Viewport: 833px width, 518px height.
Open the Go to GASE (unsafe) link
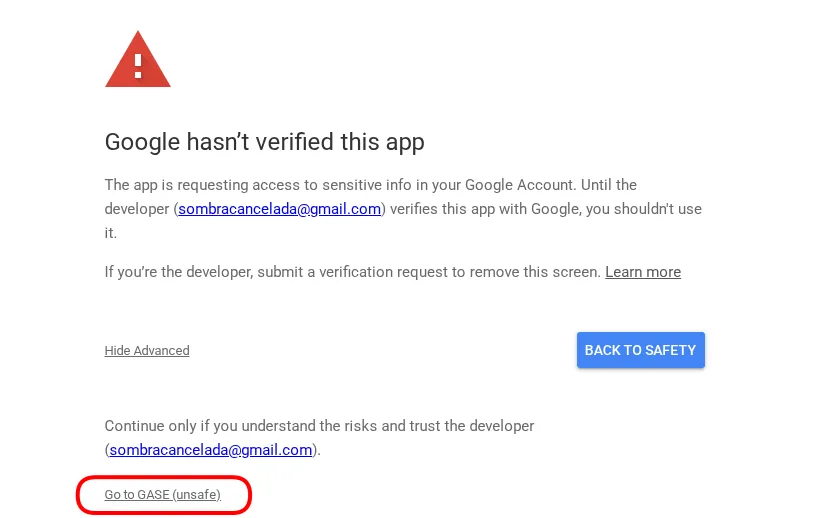pyautogui.click(x=163, y=495)
